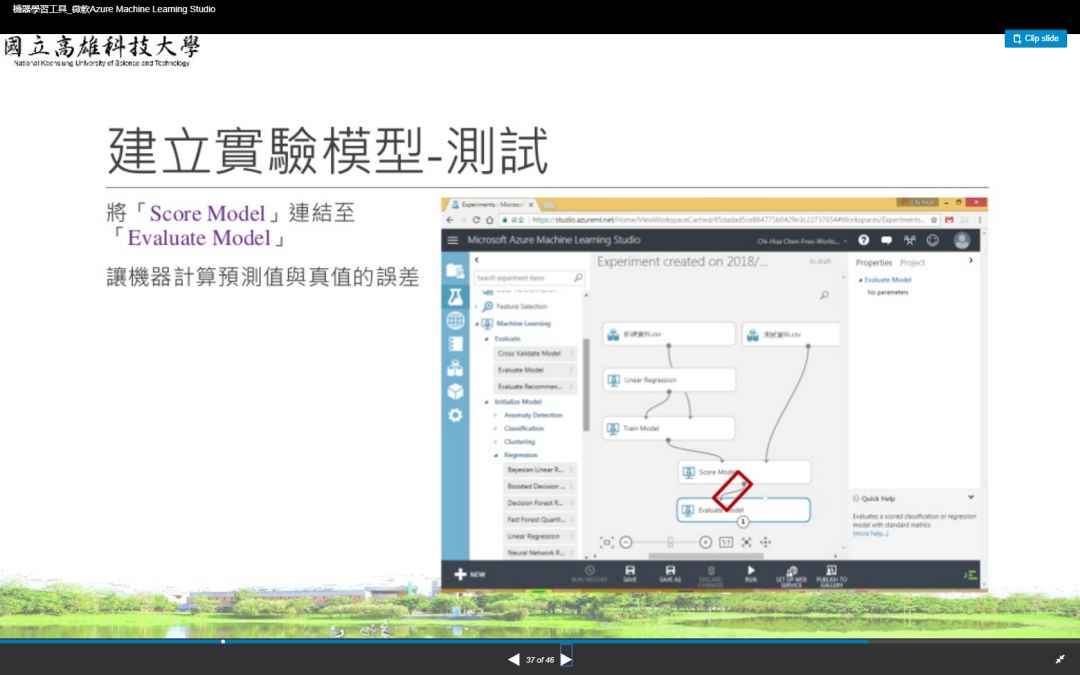Click the Search experiment items field

(x=529, y=278)
